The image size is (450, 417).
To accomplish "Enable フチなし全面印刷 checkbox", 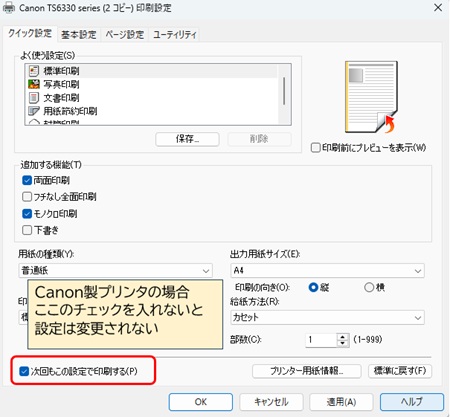I will tap(27, 197).
